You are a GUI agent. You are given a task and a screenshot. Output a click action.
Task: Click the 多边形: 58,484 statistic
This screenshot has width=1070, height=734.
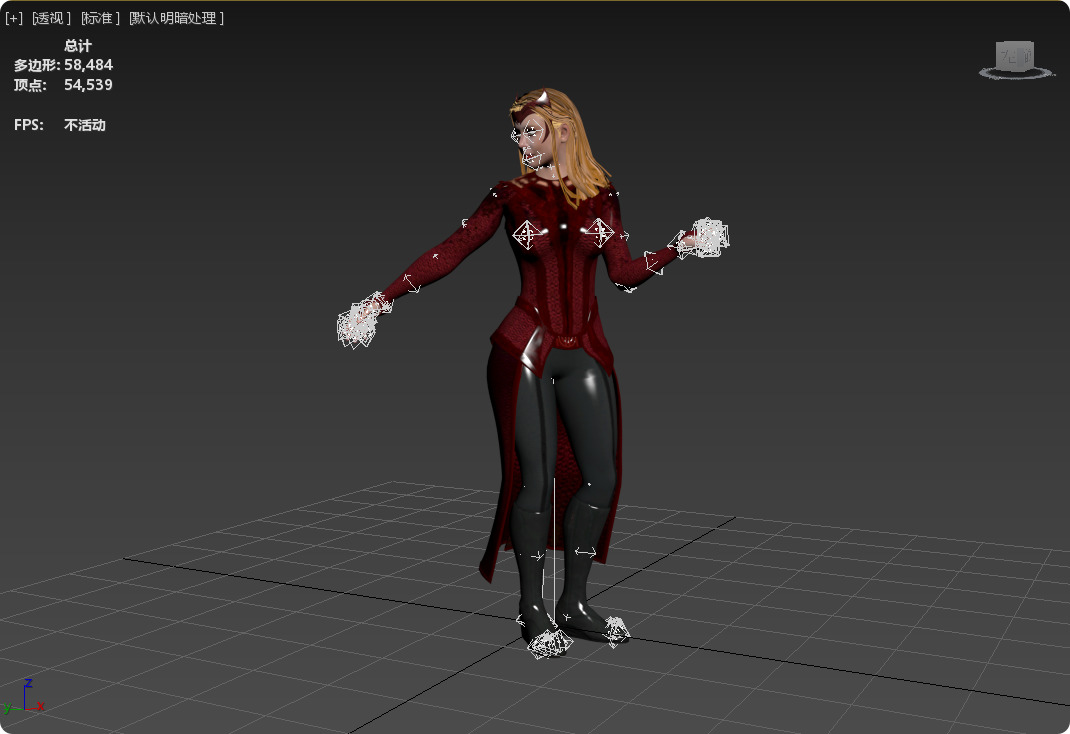tap(63, 65)
